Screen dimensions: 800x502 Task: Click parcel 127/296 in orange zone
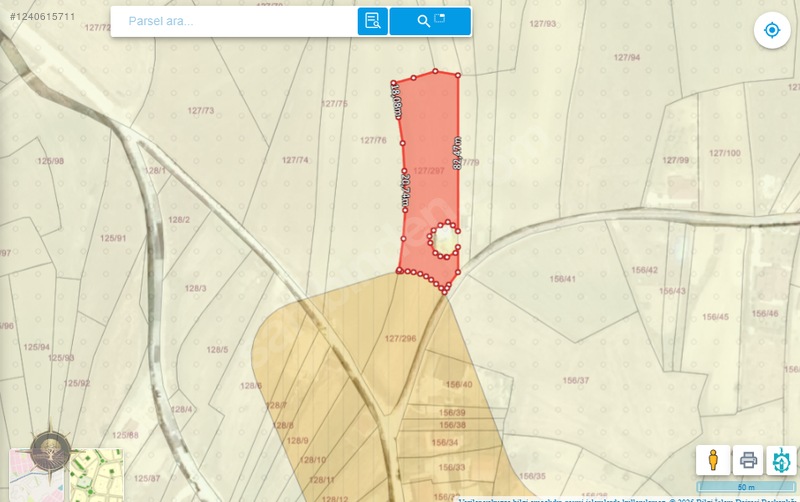pyautogui.click(x=400, y=338)
